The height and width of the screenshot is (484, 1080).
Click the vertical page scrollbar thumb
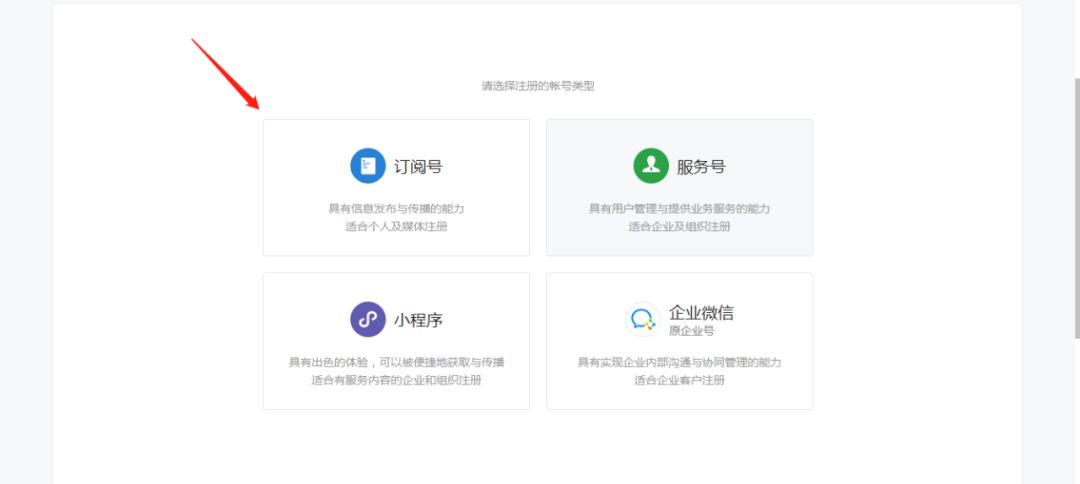click(x=1077, y=207)
